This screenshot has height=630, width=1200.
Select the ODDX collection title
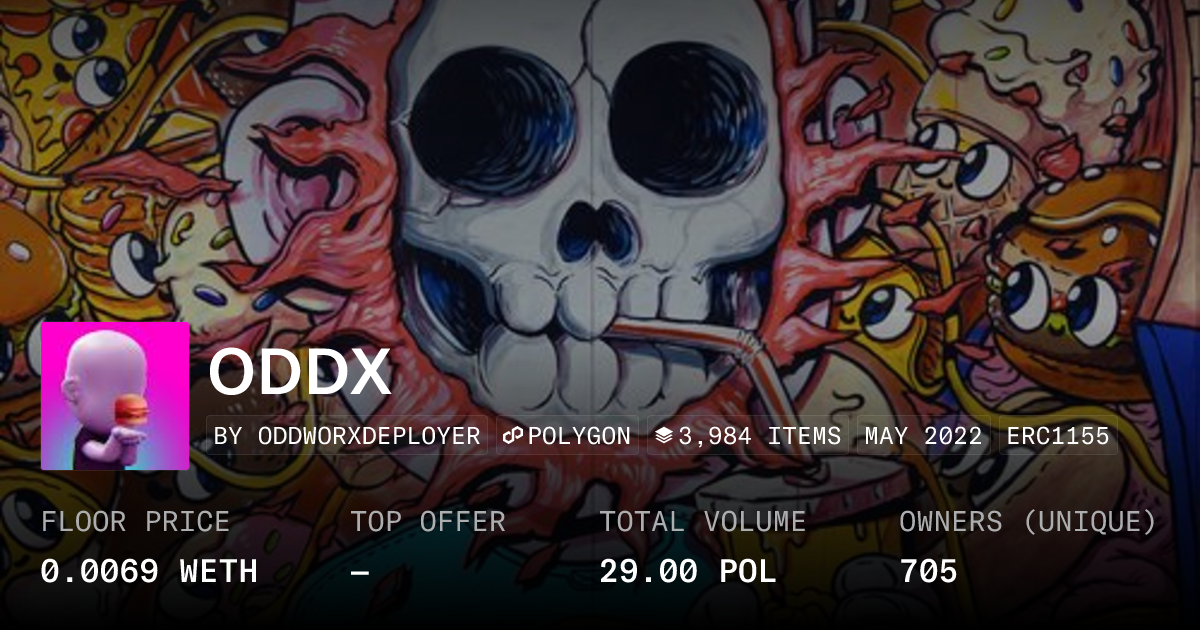click(x=300, y=372)
